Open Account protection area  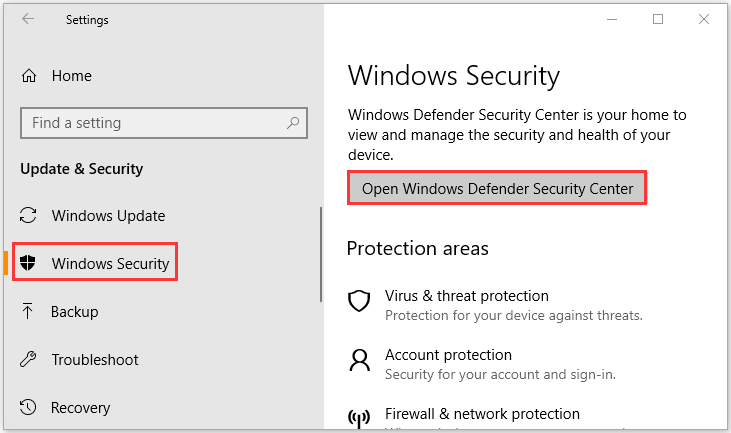pos(448,355)
